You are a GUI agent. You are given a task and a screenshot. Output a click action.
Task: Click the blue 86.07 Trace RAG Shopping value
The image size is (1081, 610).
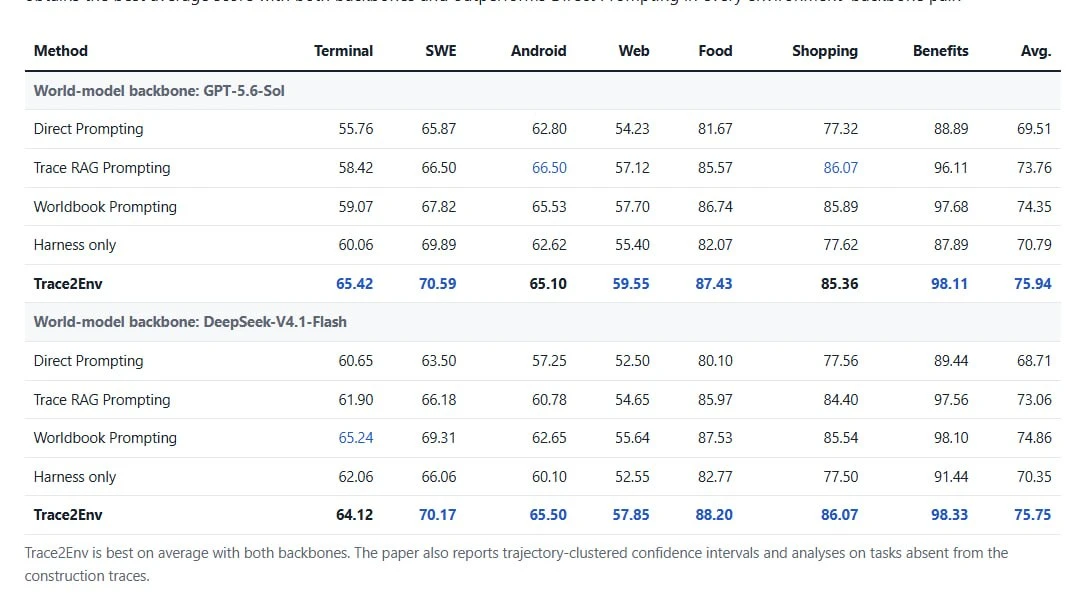click(x=840, y=167)
